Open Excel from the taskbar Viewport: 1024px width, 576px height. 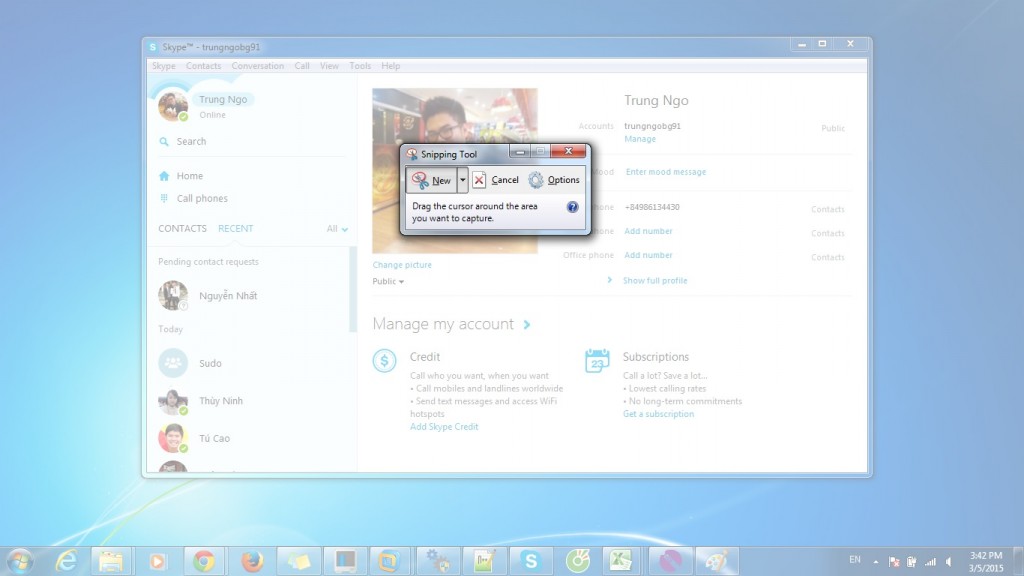620,561
